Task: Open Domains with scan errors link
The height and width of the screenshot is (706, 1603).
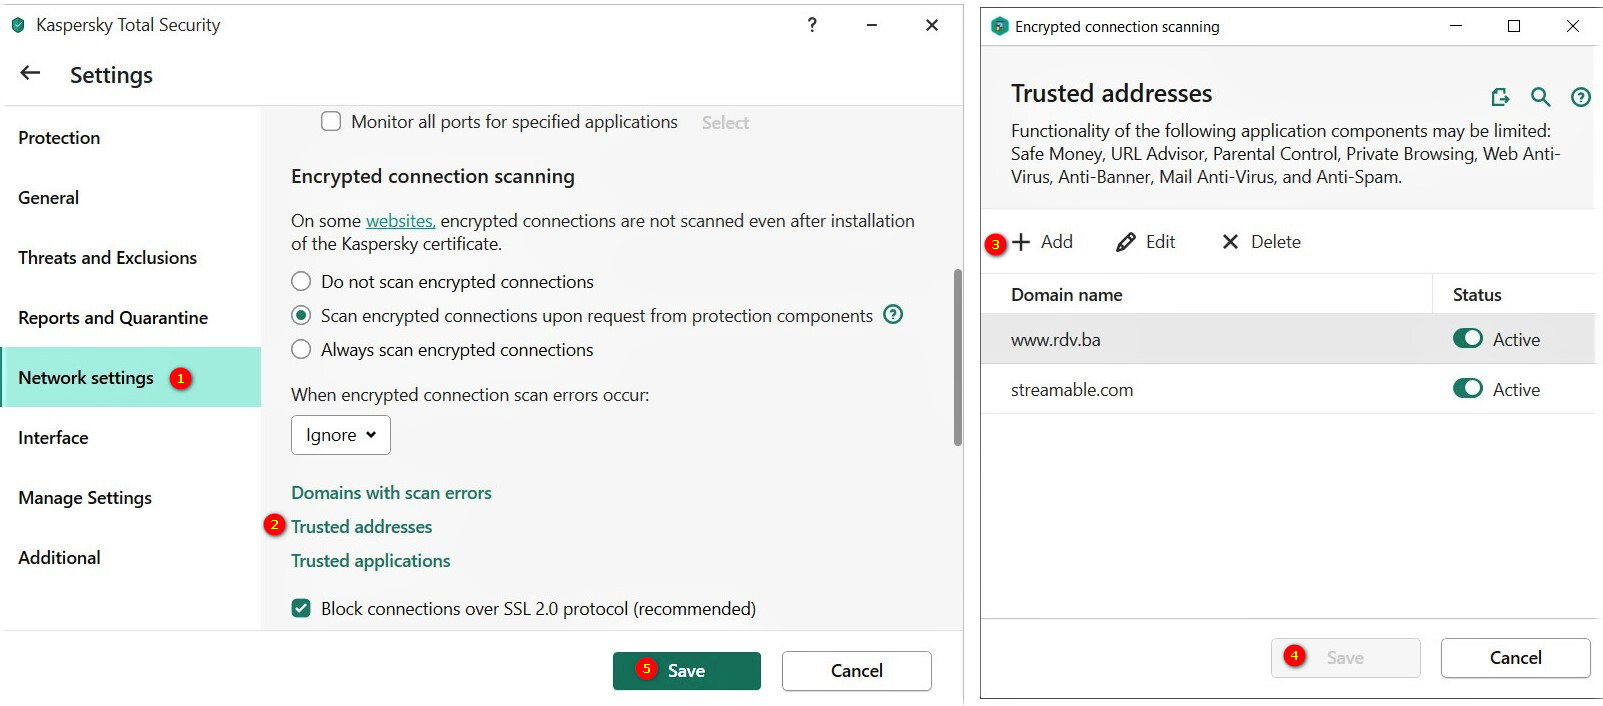Action: [391, 493]
